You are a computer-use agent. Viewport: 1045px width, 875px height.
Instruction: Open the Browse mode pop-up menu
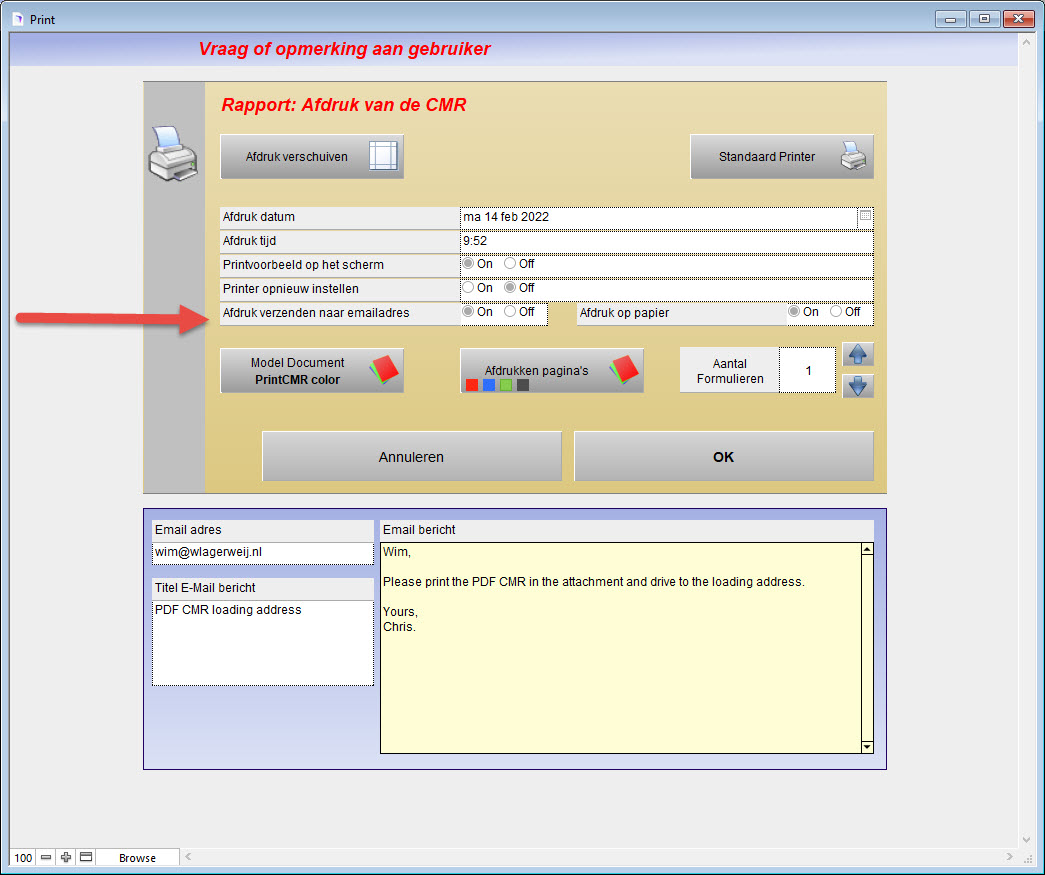(x=137, y=858)
